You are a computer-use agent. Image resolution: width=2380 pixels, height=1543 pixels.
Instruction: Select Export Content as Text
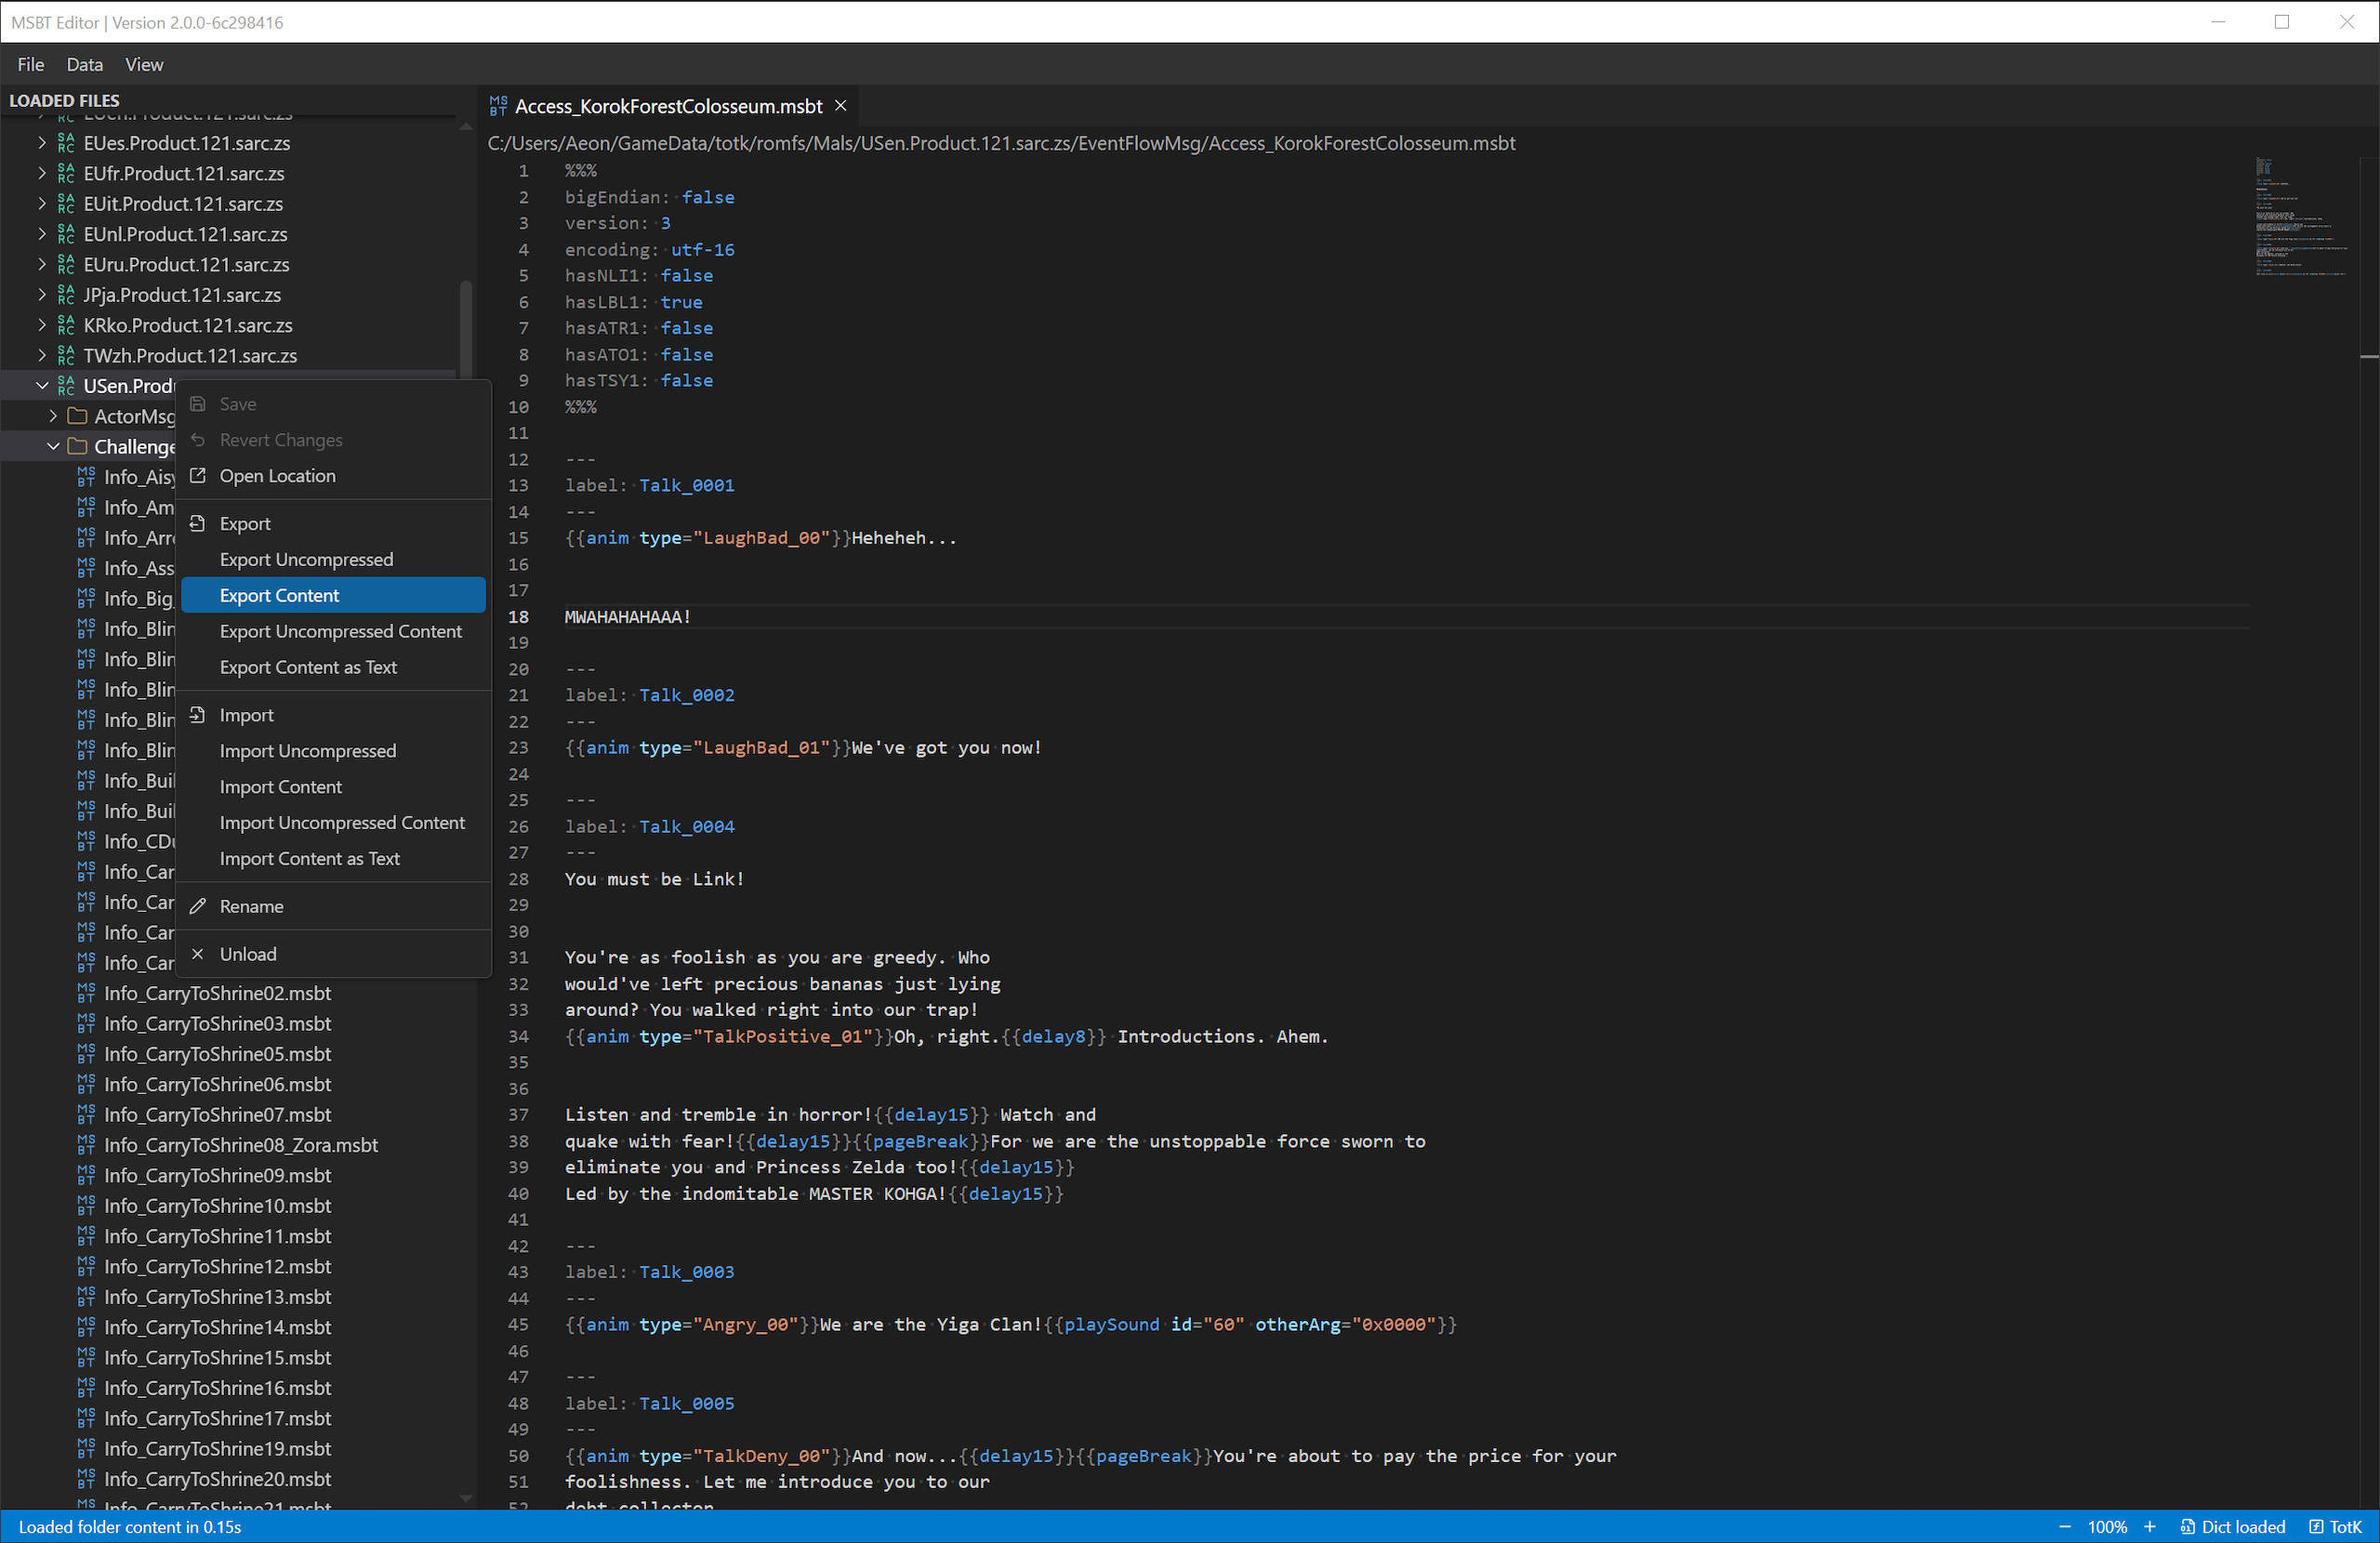[x=308, y=667]
